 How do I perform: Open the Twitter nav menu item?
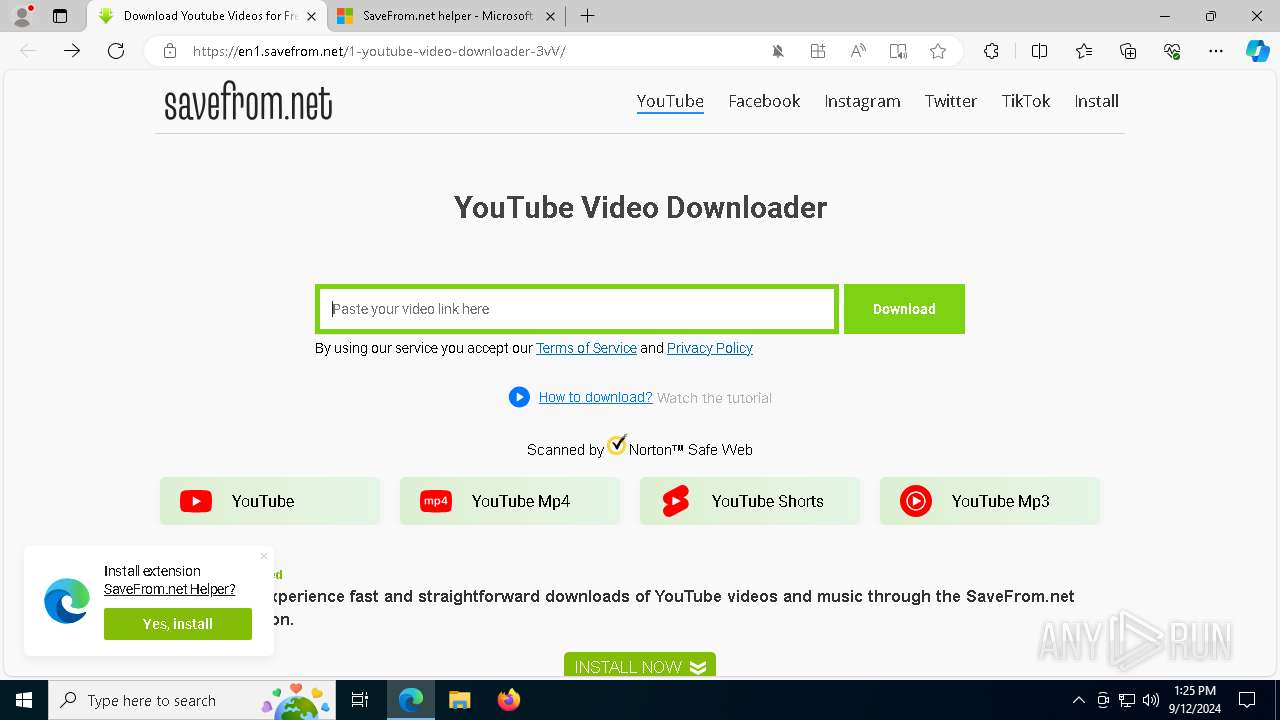[950, 101]
